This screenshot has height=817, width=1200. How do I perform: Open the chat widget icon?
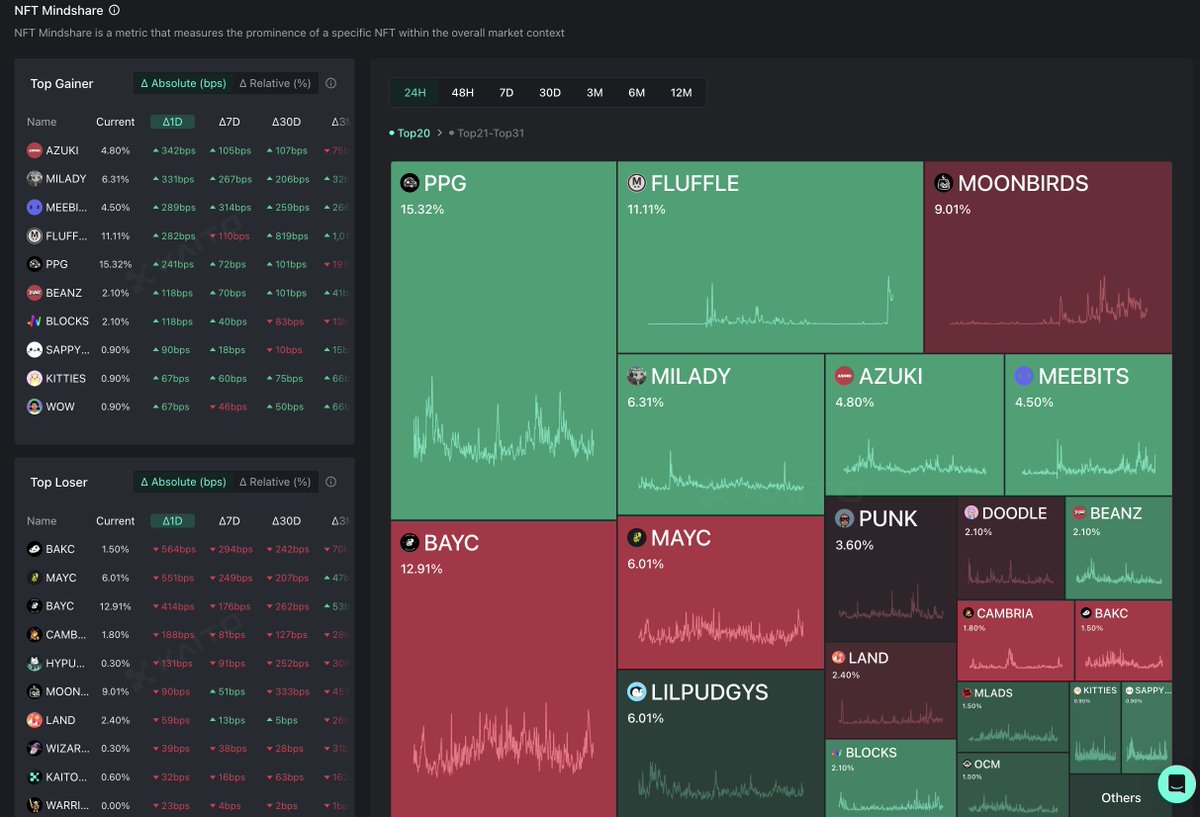[x=1176, y=783]
